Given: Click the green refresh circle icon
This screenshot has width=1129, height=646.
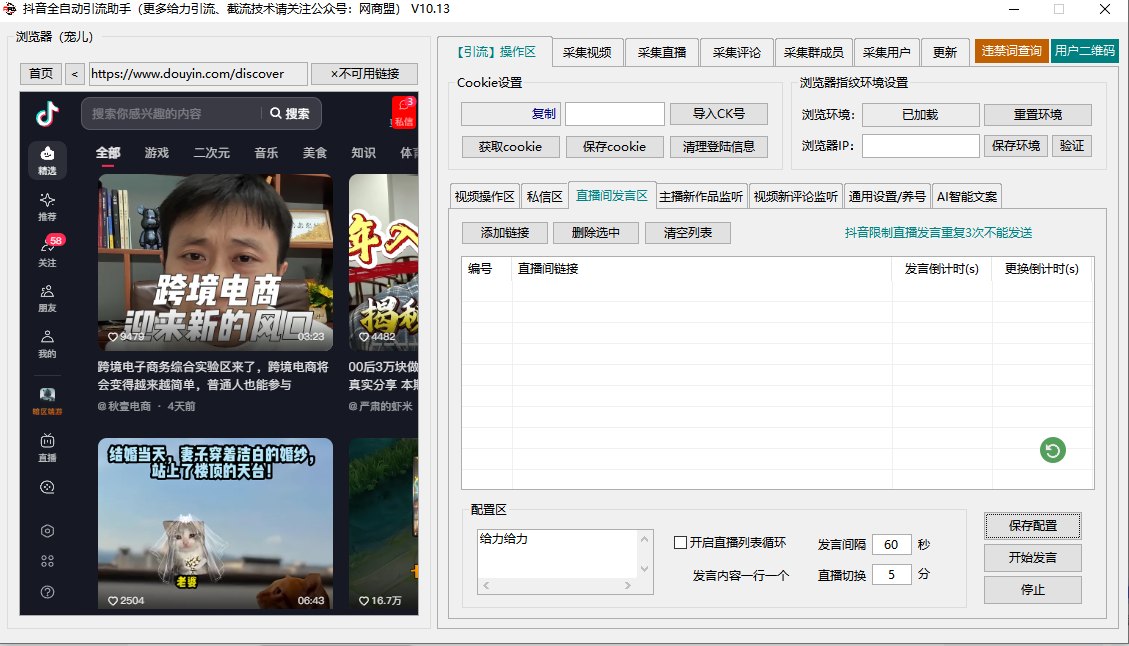Looking at the screenshot, I should pyautogui.click(x=1053, y=451).
